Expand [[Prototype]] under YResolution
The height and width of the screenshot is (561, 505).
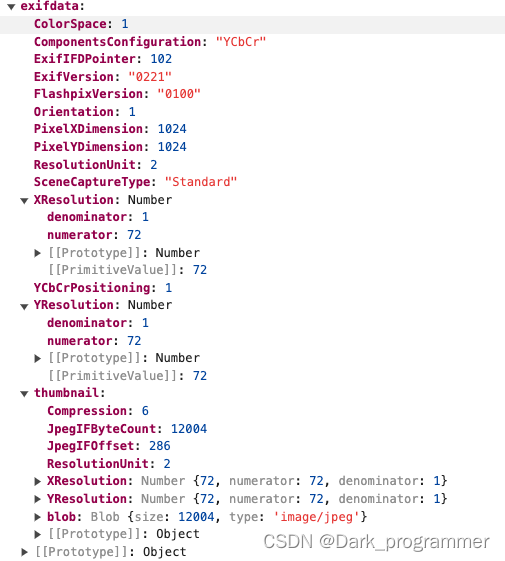point(38,358)
